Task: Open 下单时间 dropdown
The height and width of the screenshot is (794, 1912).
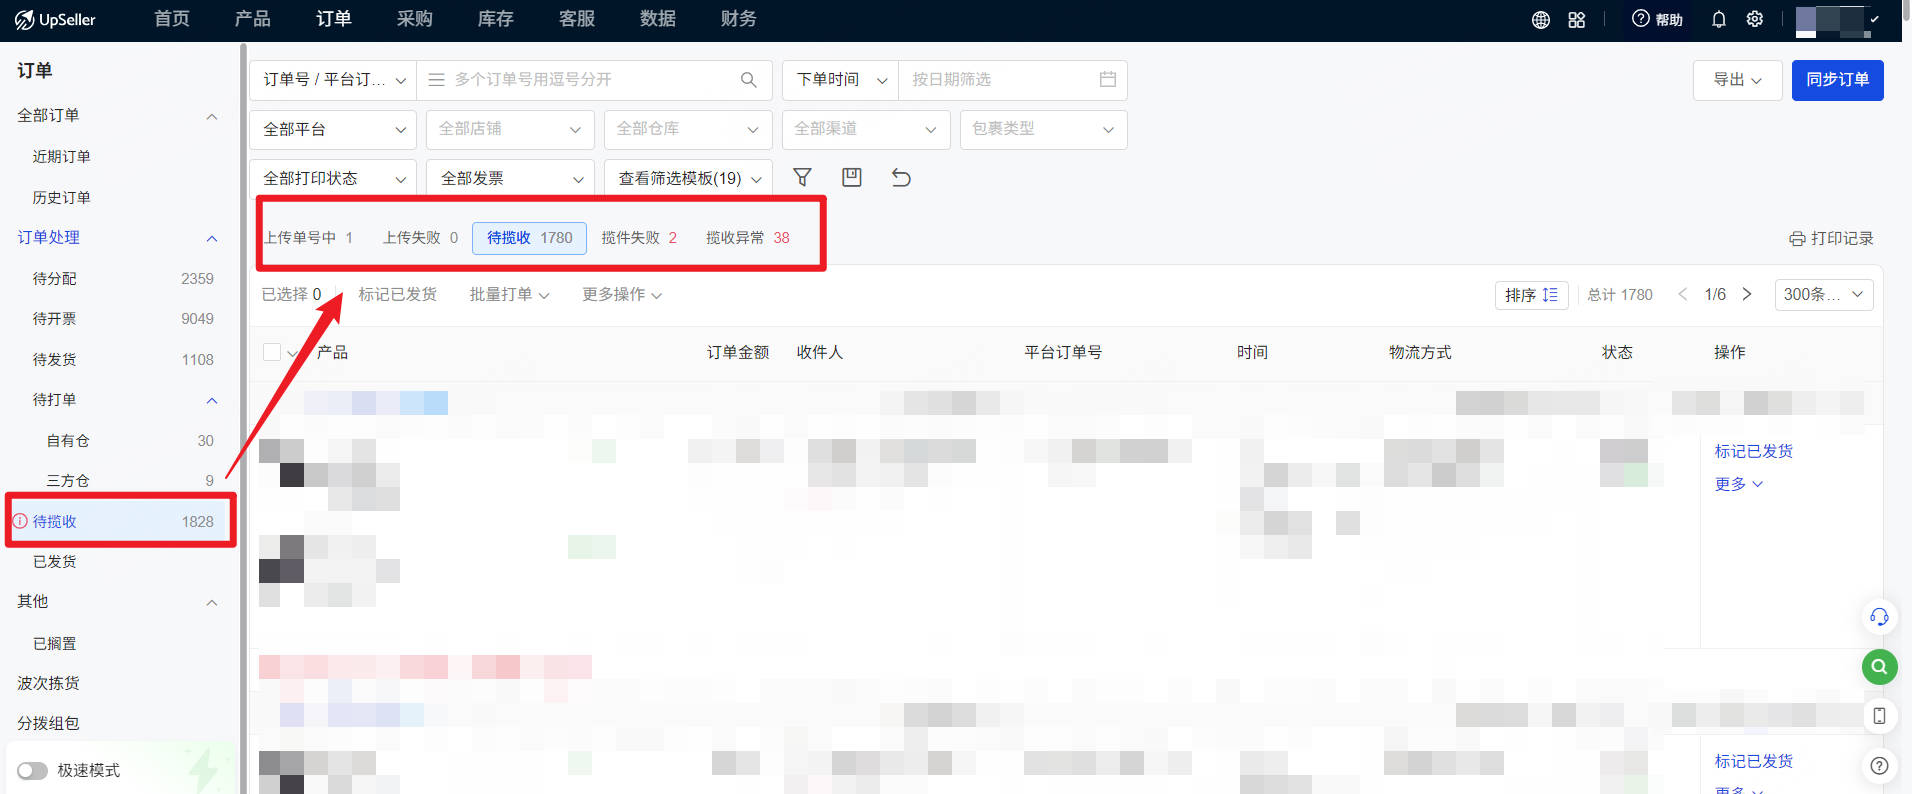Action: click(841, 80)
